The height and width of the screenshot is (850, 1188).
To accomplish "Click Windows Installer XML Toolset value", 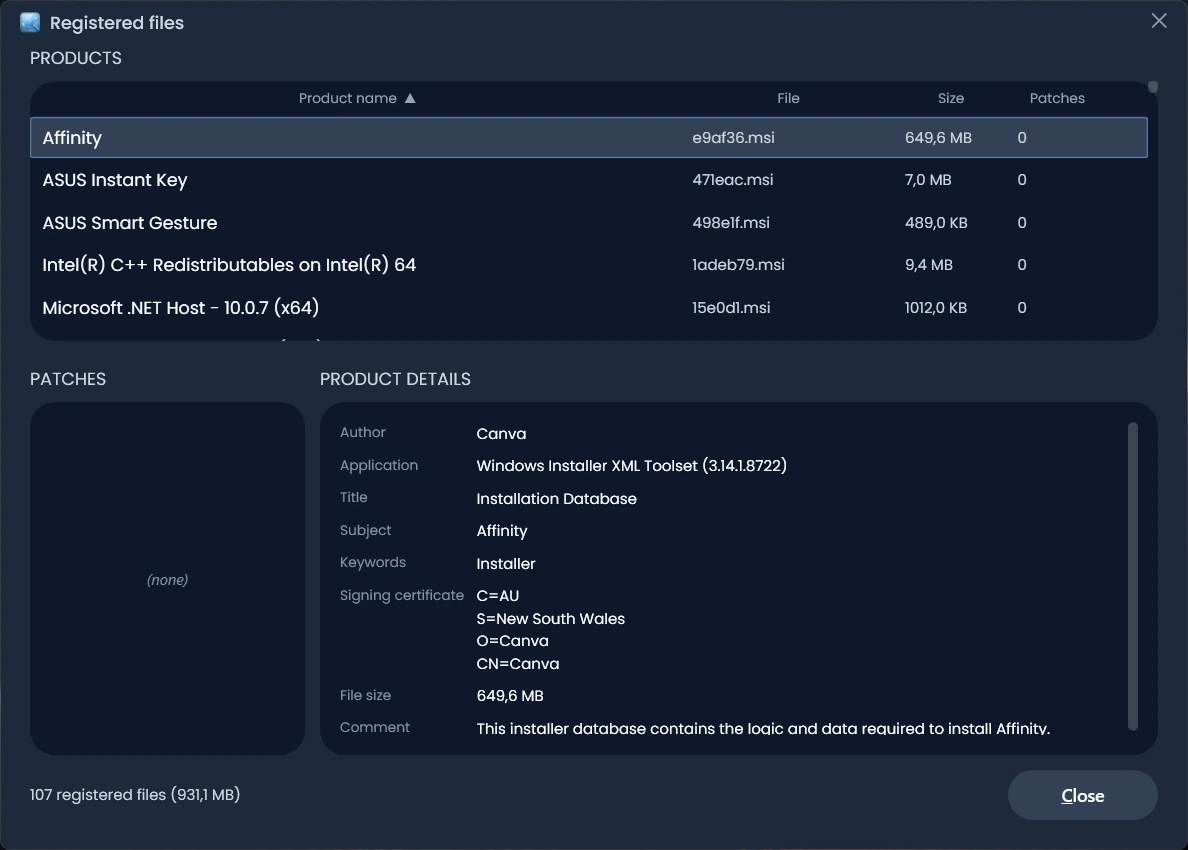I will click(631, 466).
